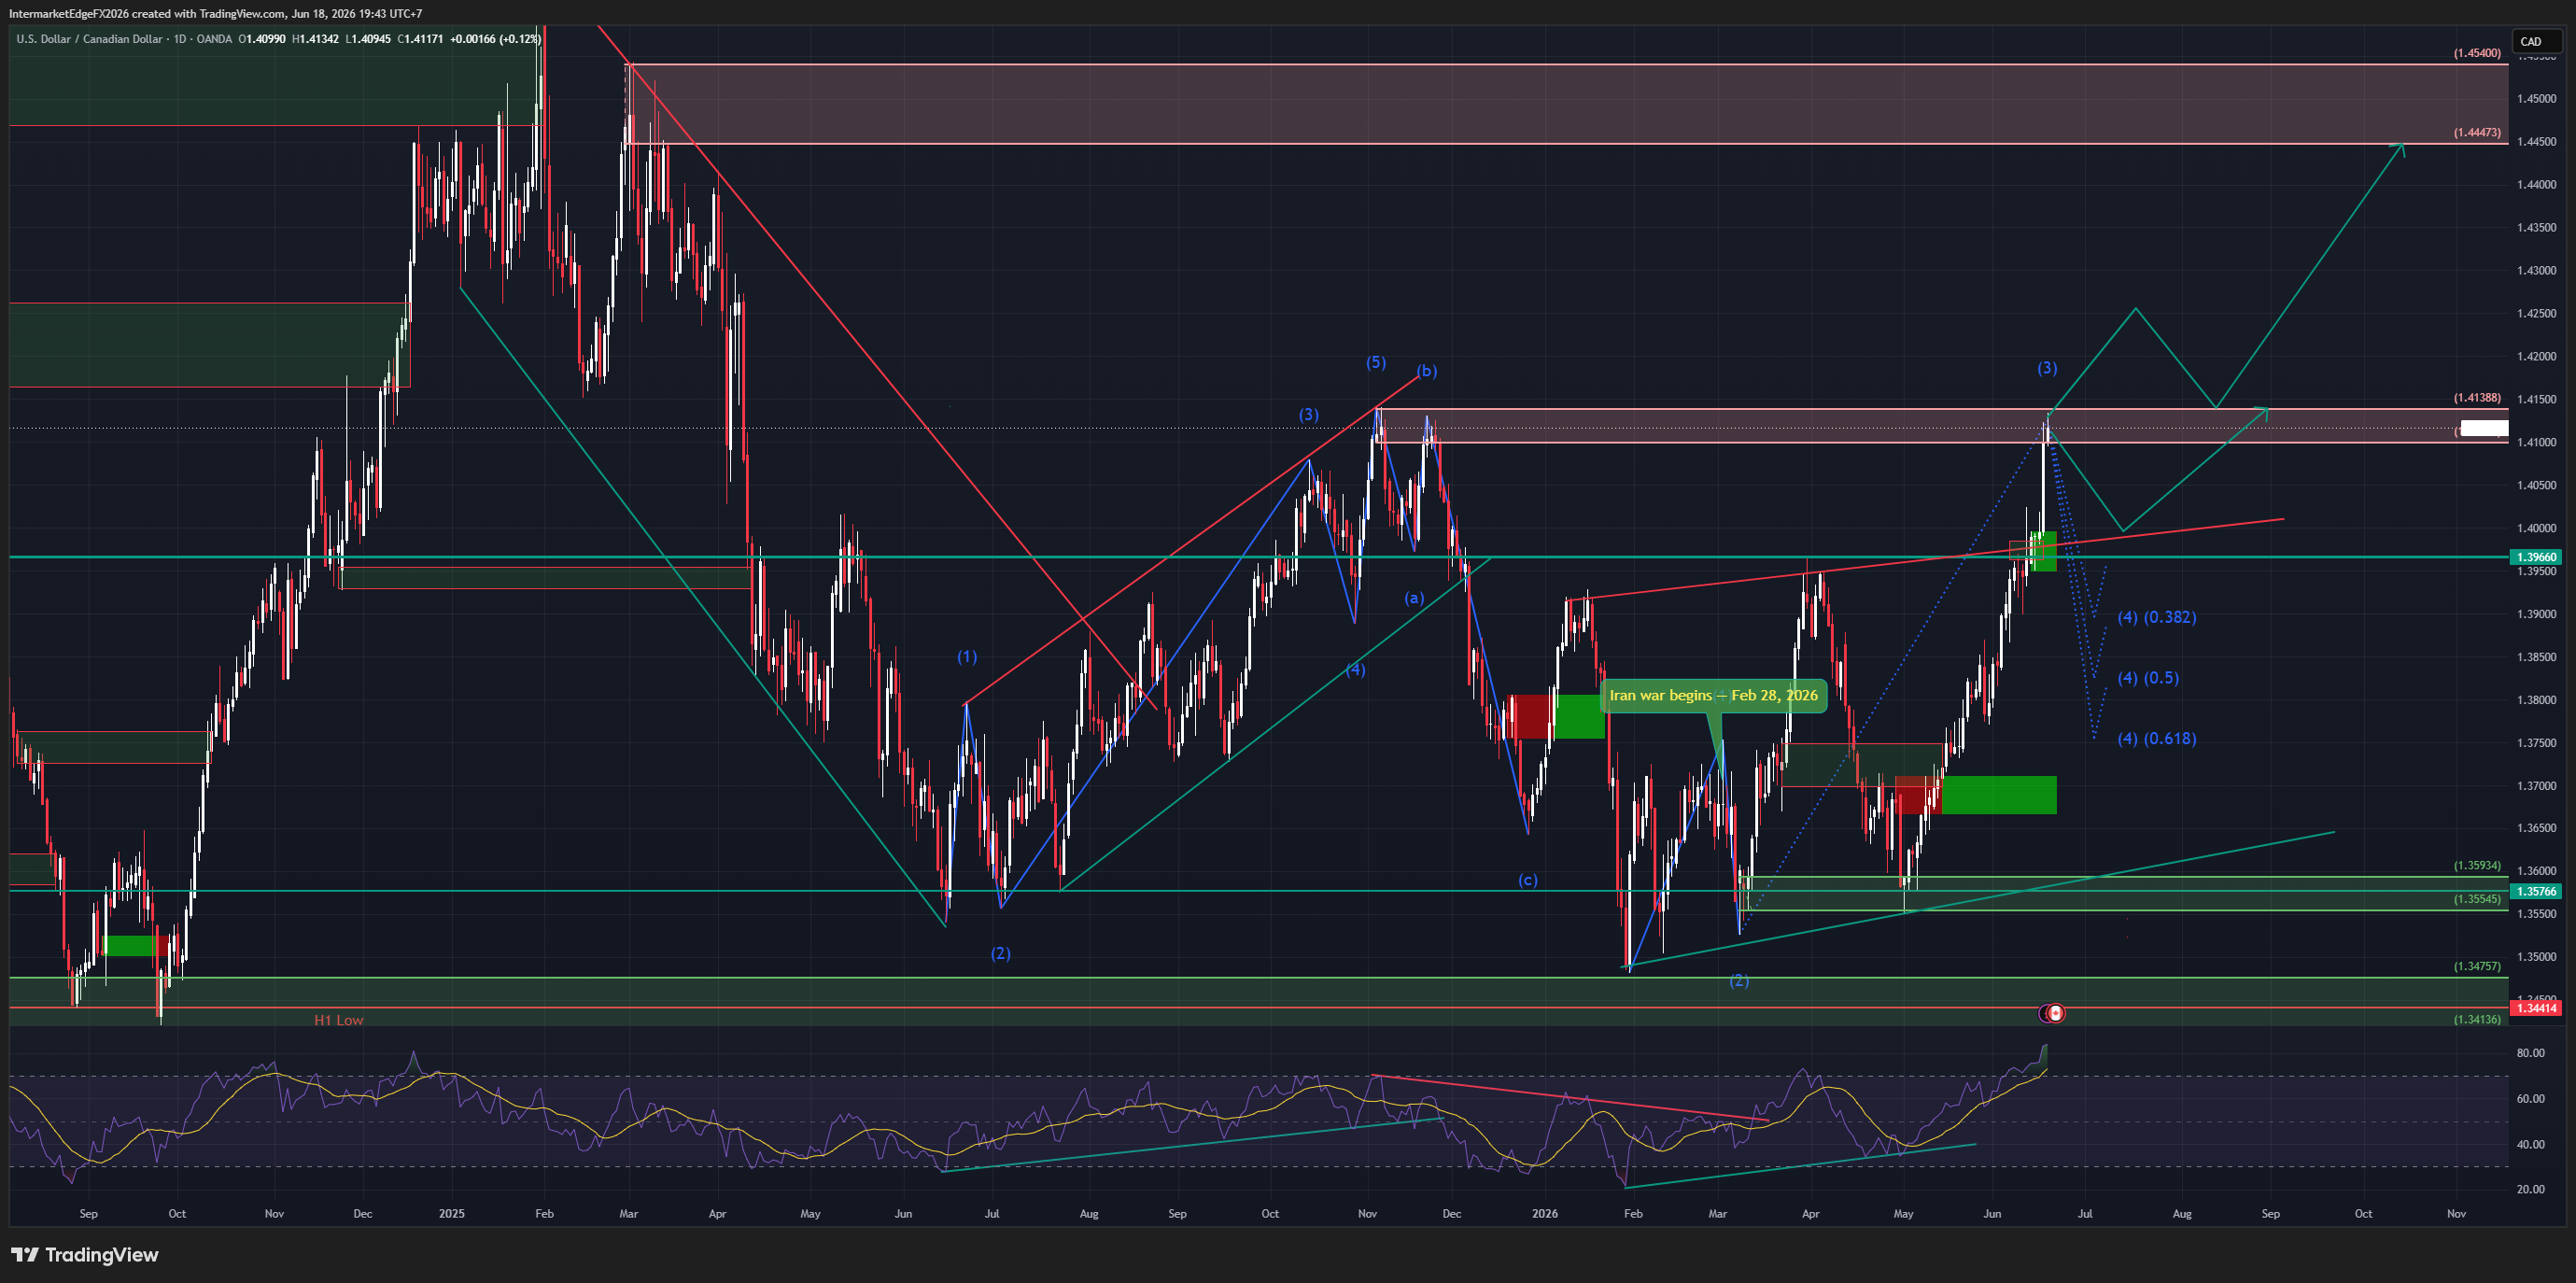Click the '(4) (0.5)' retracement label
2576x1283 pixels.
pyautogui.click(x=2148, y=678)
